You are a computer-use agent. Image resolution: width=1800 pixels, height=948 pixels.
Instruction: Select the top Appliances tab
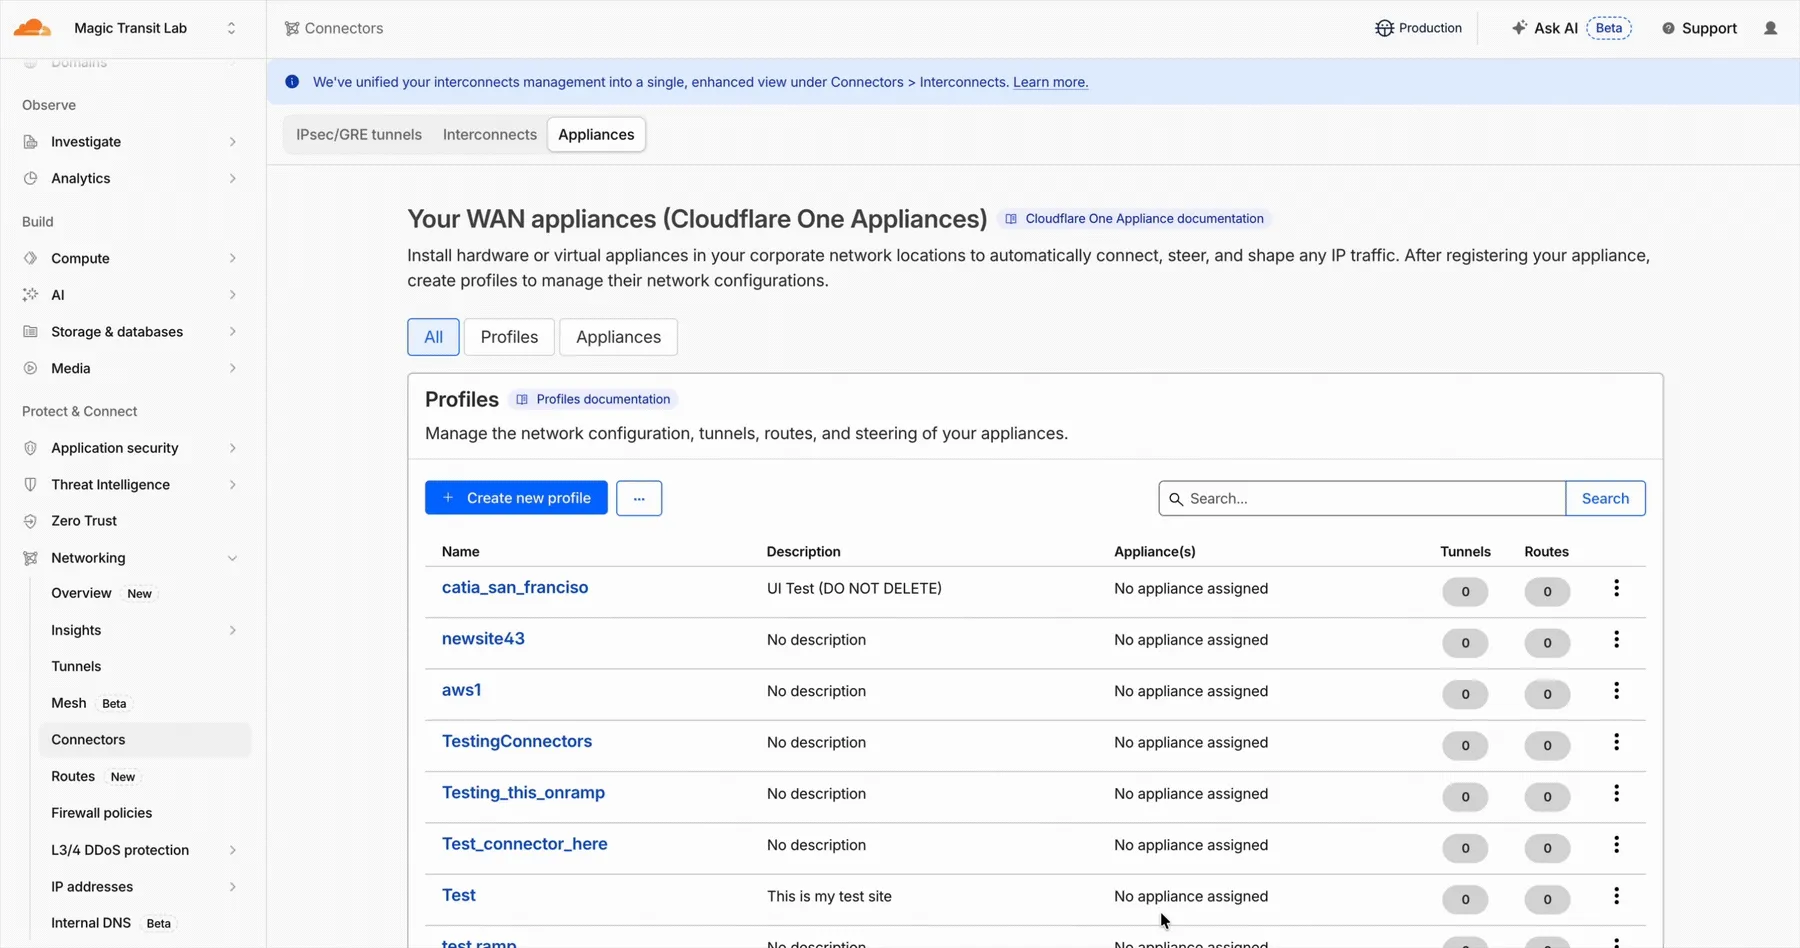596,134
